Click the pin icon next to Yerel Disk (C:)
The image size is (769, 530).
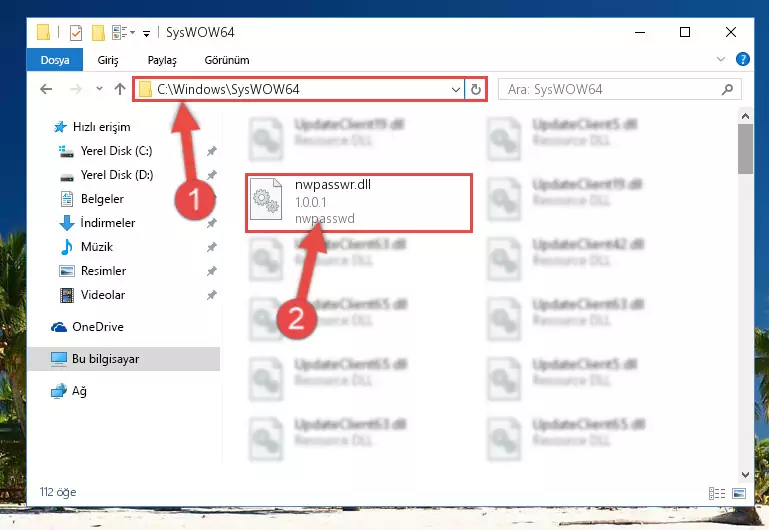coord(211,151)
